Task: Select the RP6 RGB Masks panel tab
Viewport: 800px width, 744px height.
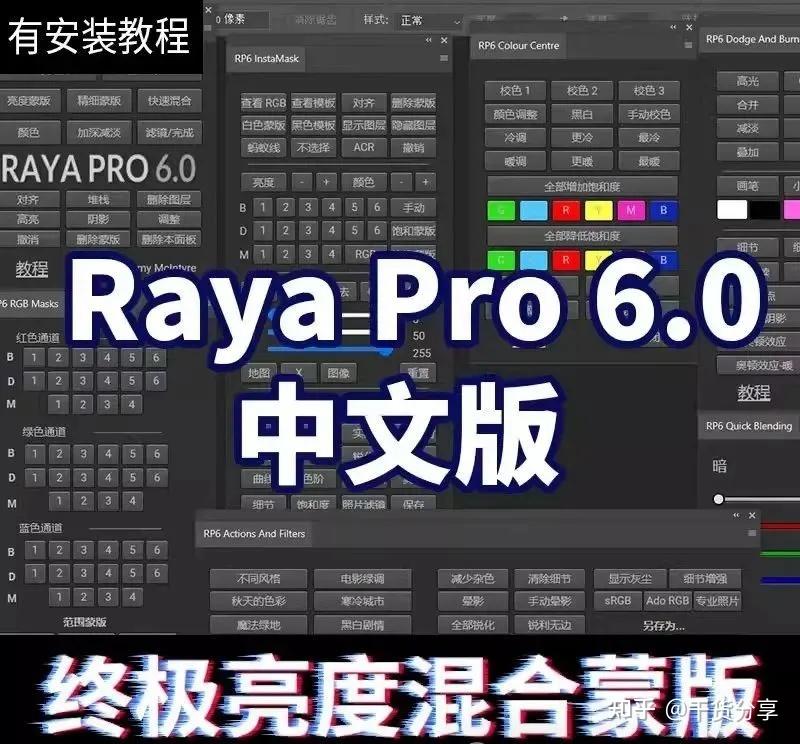Action: point(30,303)
